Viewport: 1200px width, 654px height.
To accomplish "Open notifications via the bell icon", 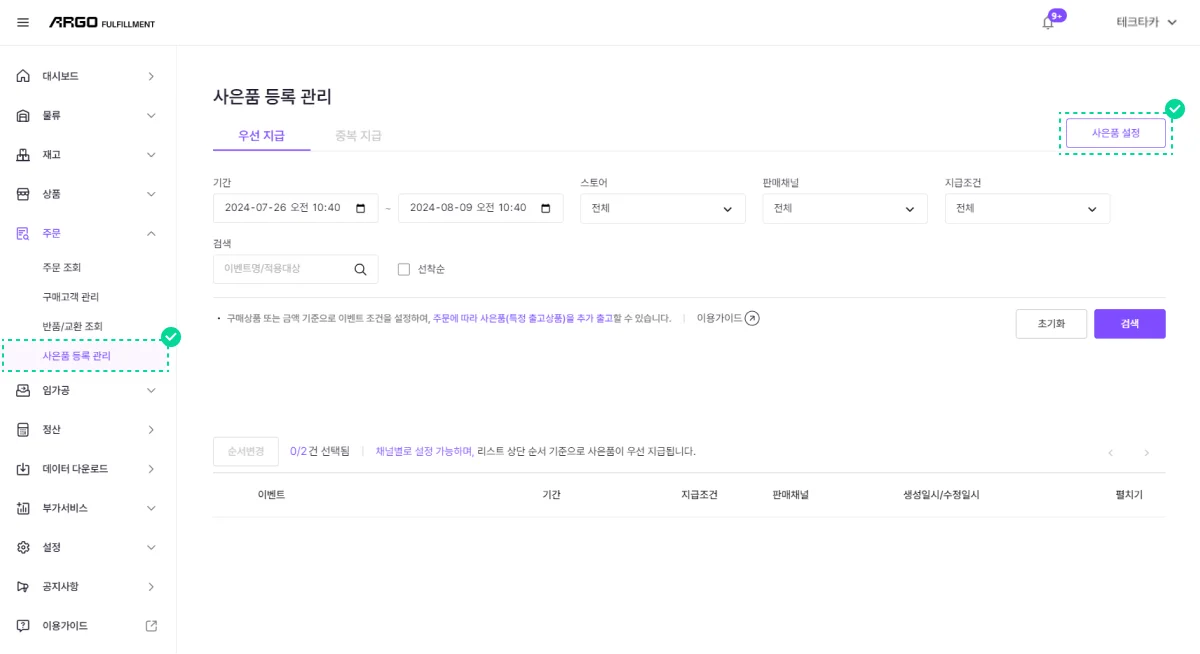I will tap(1047, 22).
